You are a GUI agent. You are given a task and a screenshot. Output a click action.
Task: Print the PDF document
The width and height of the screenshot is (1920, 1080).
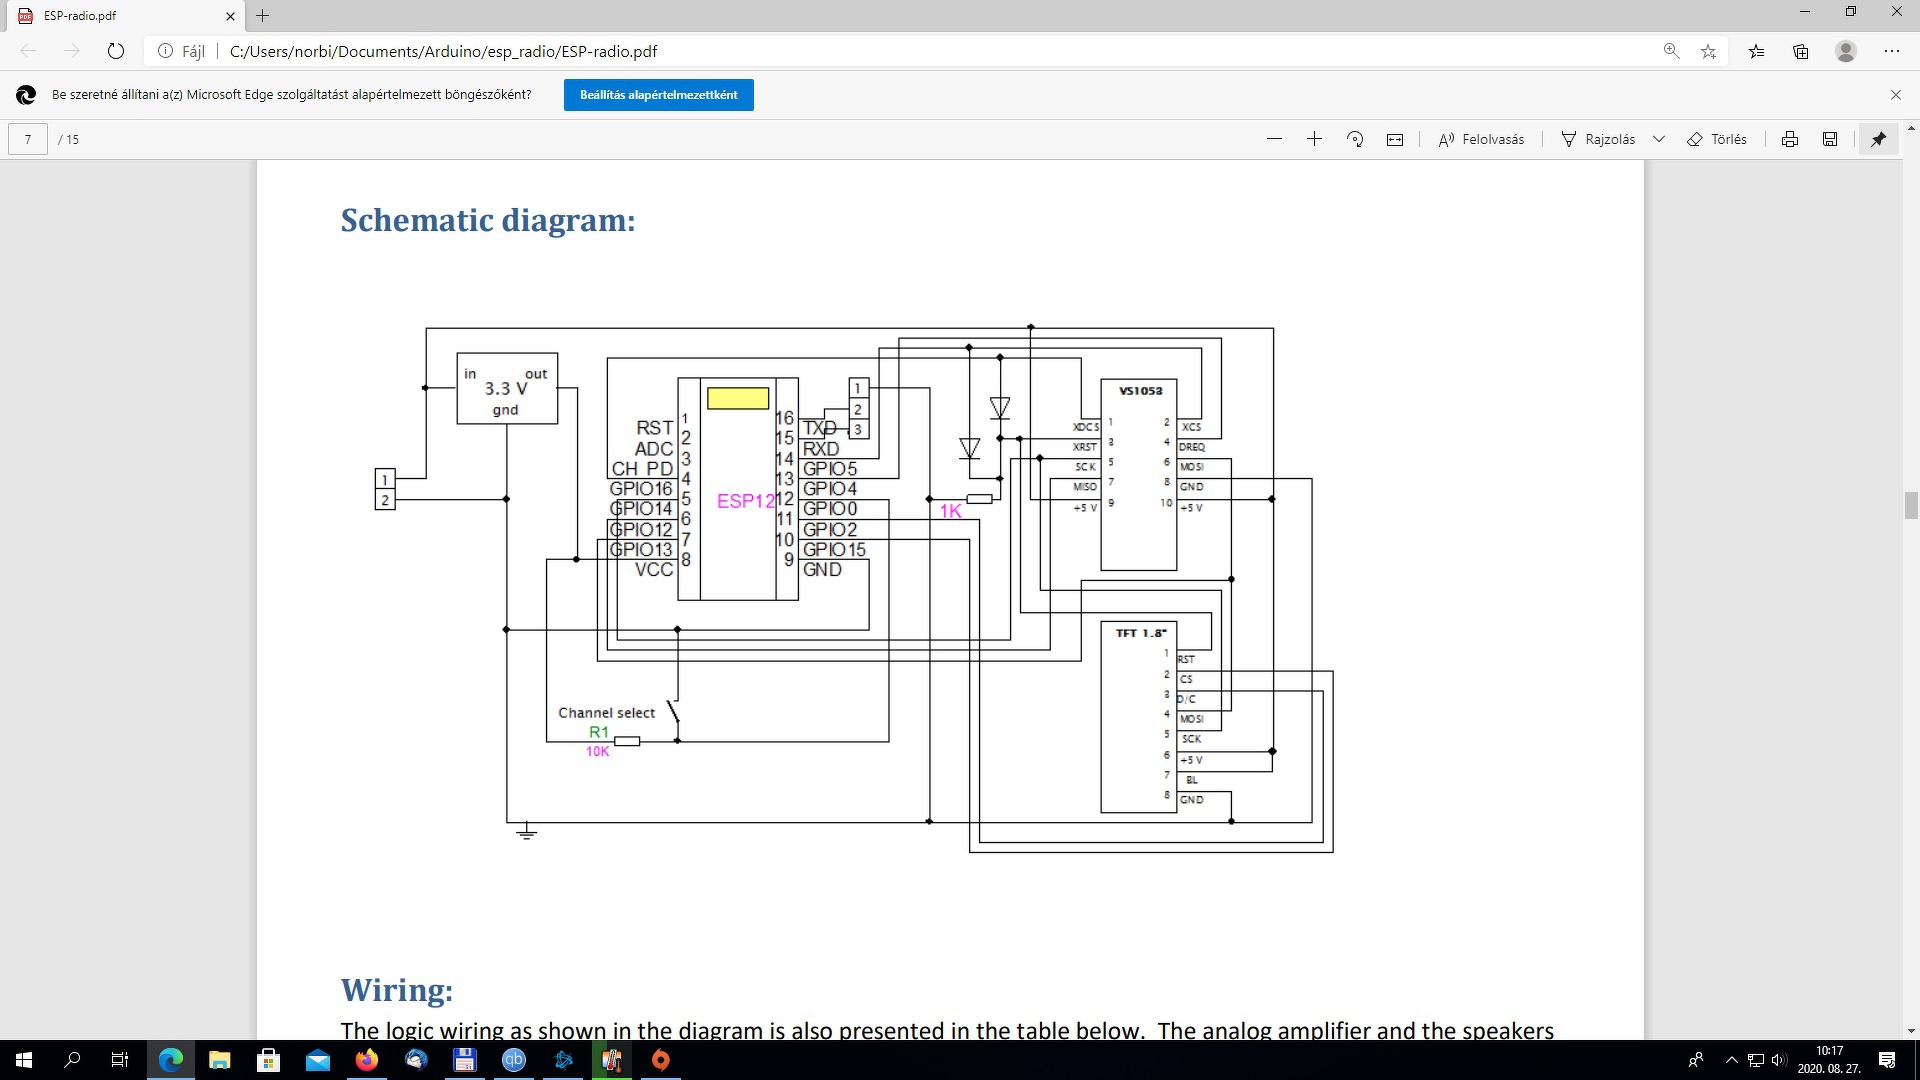click(x=1790, y=139)
